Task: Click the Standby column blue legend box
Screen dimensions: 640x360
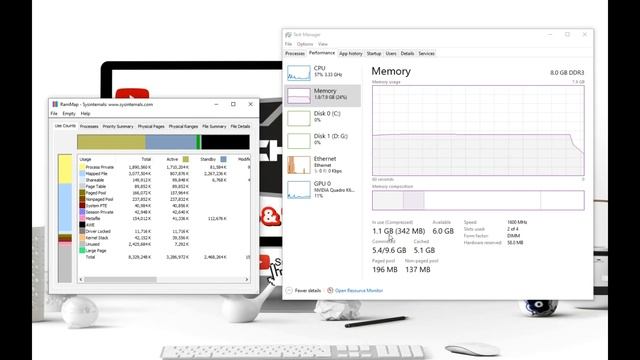Action: tap(223, 159)
